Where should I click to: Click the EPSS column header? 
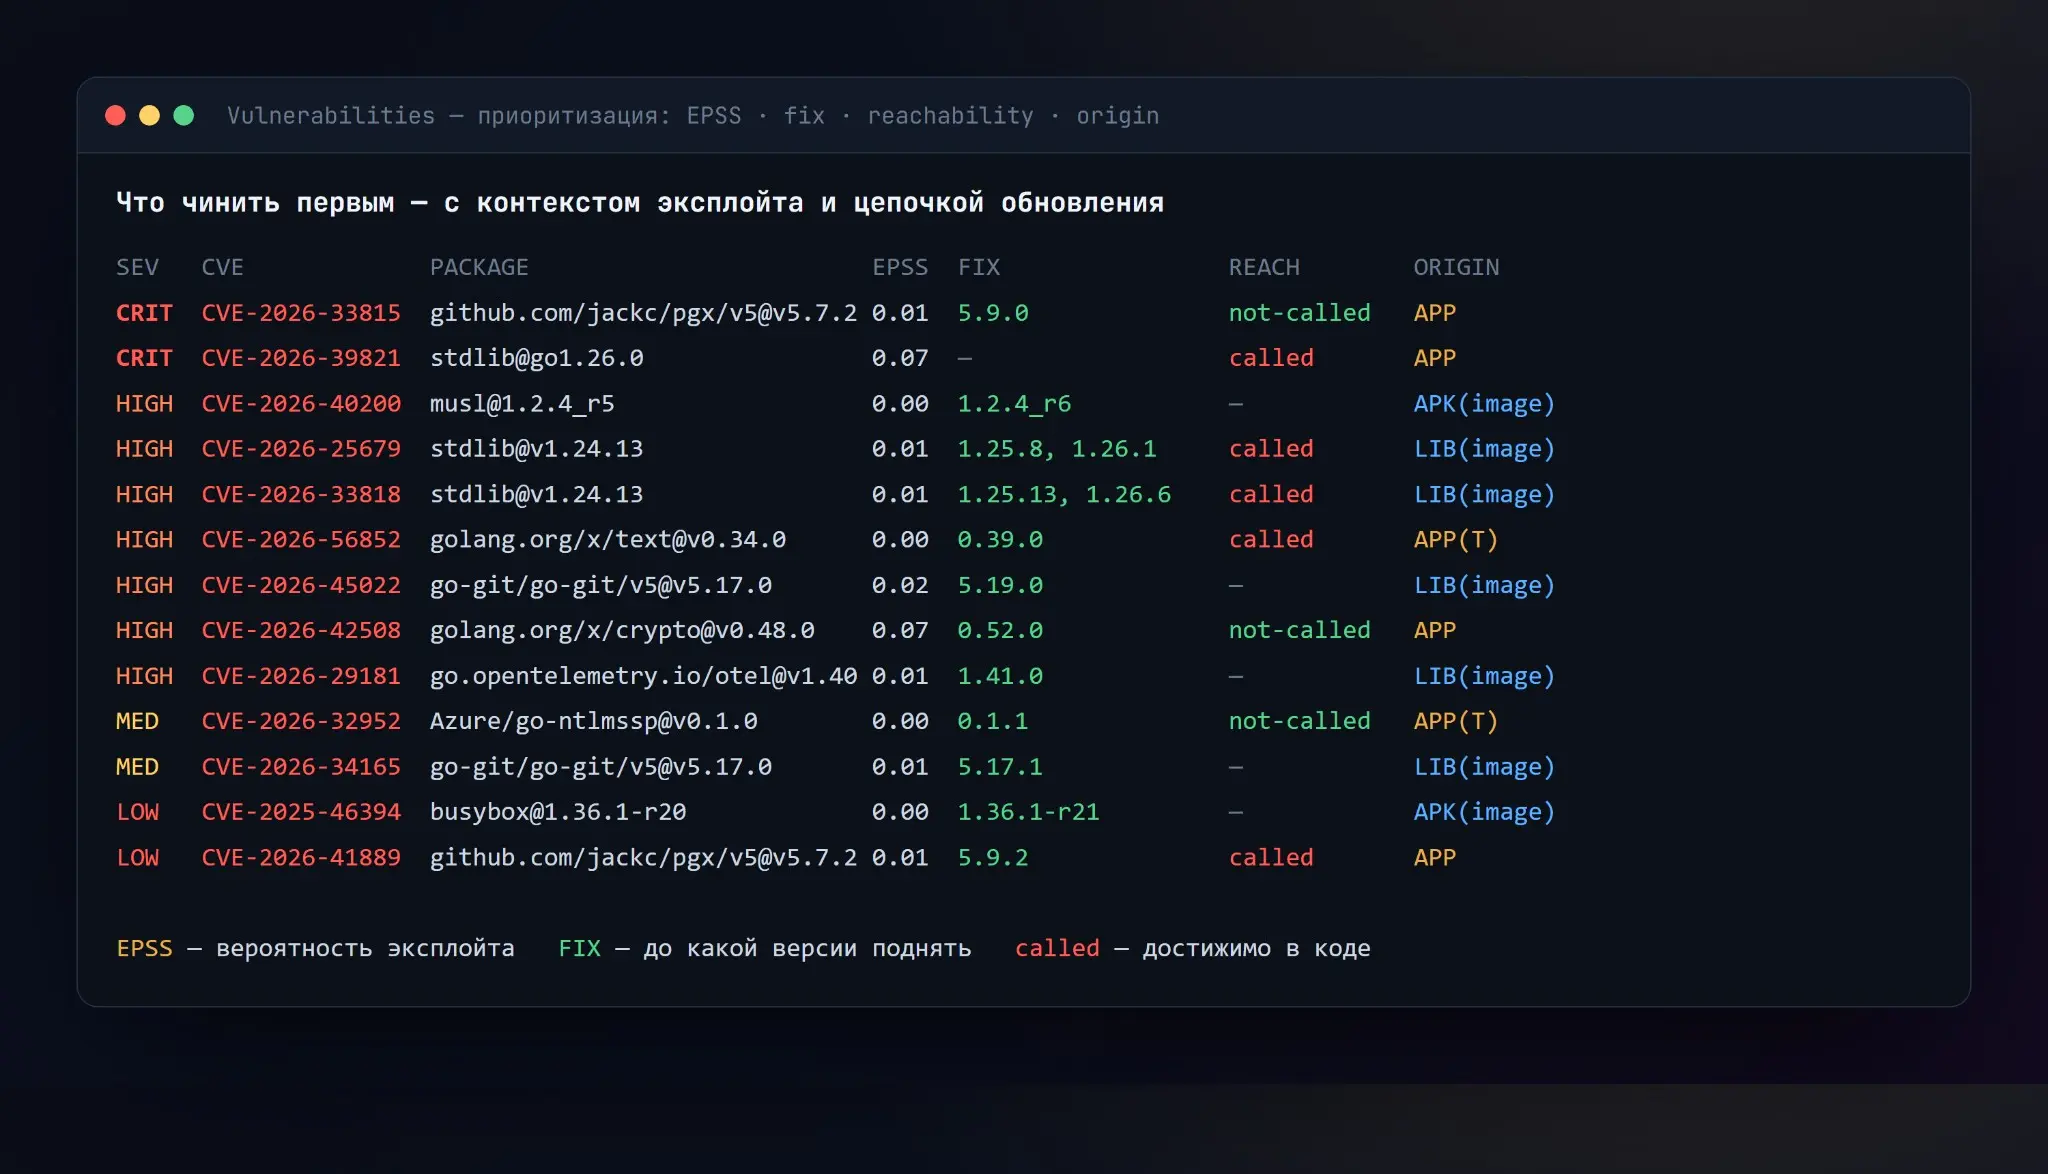pyautogui.click(x=900, y=267)
